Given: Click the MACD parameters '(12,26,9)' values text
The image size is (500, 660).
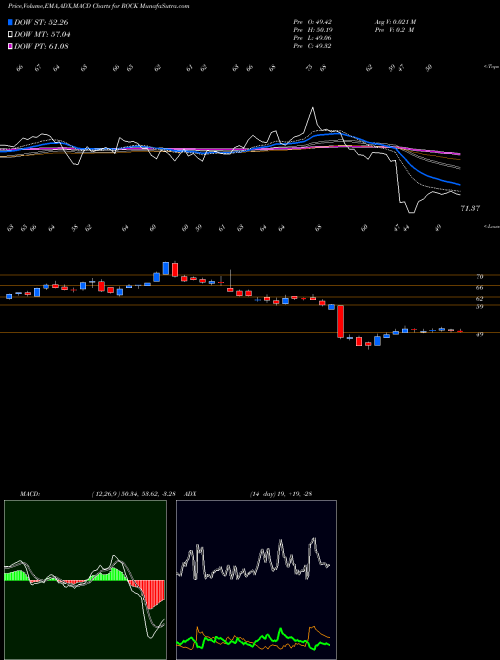Looking at the screenshot, I should [136, 494].
